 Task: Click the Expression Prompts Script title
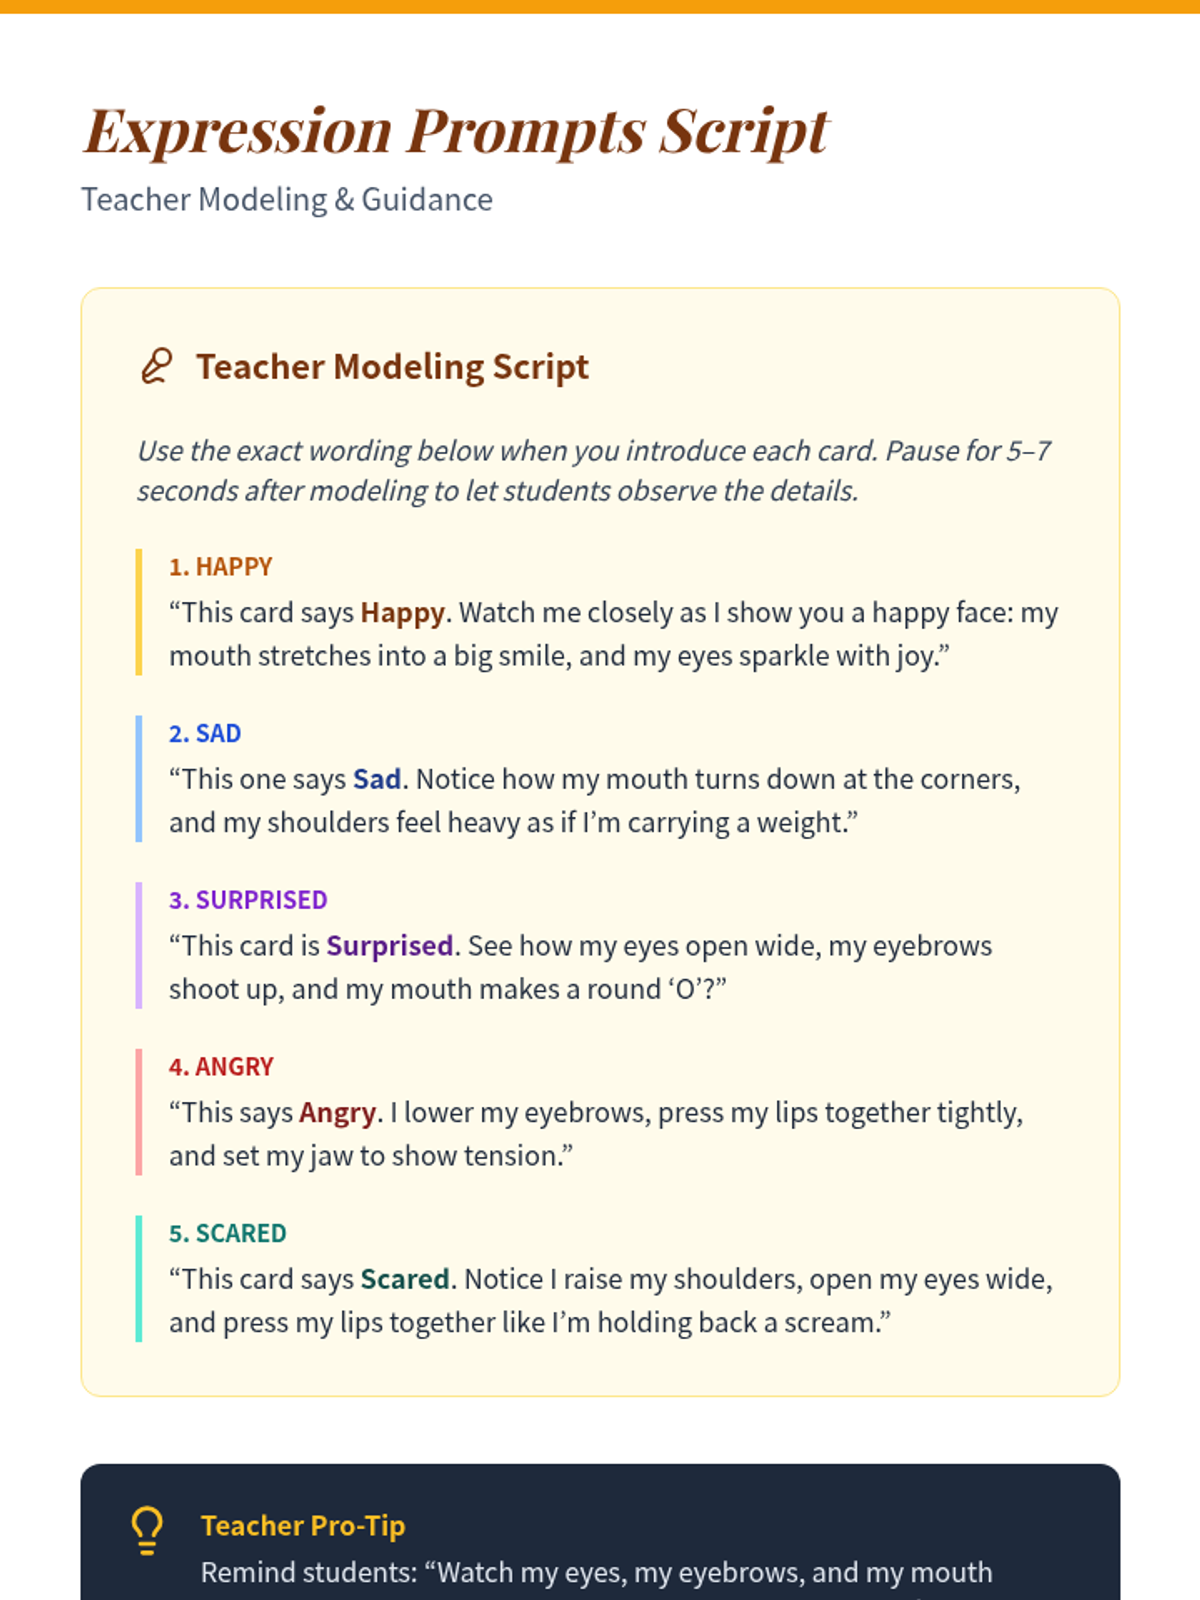(456, 131)
